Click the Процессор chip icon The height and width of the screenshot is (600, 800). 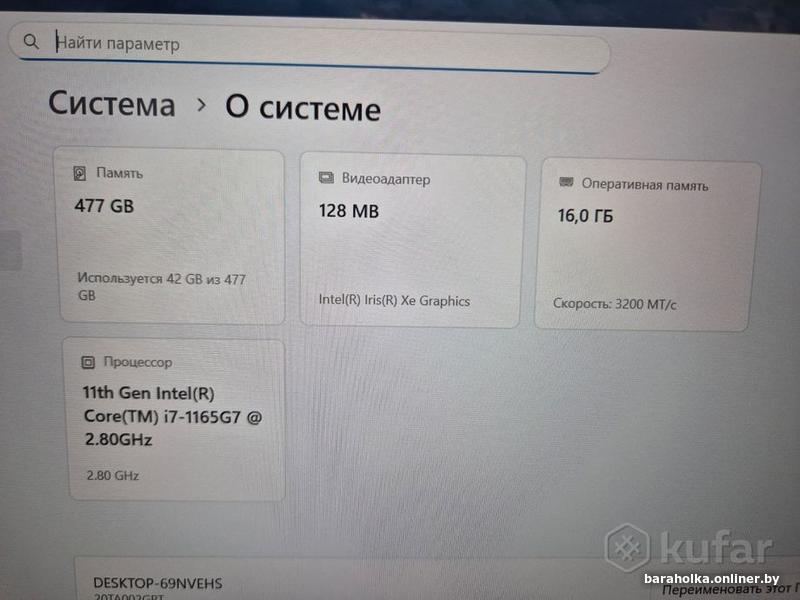pos(88,362)
